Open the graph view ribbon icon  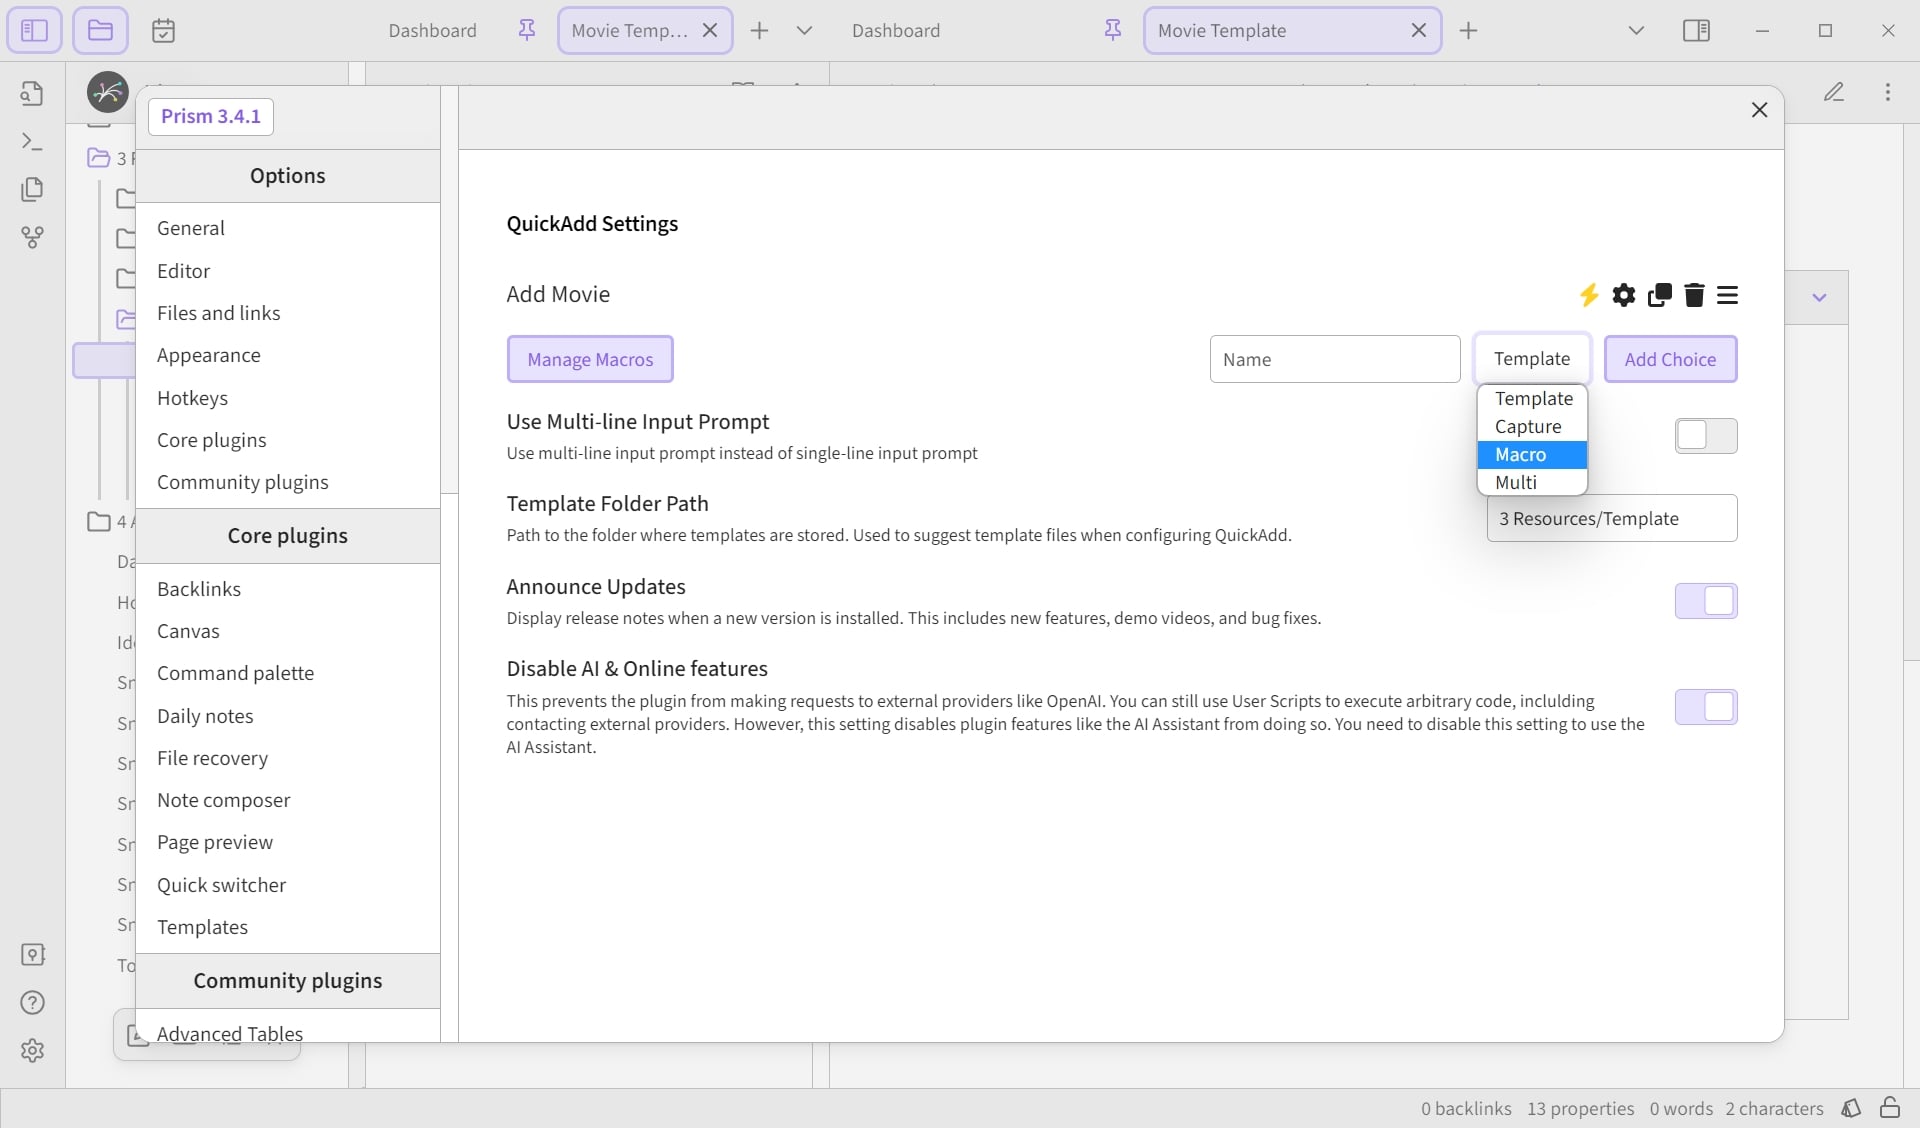point(32,237)
